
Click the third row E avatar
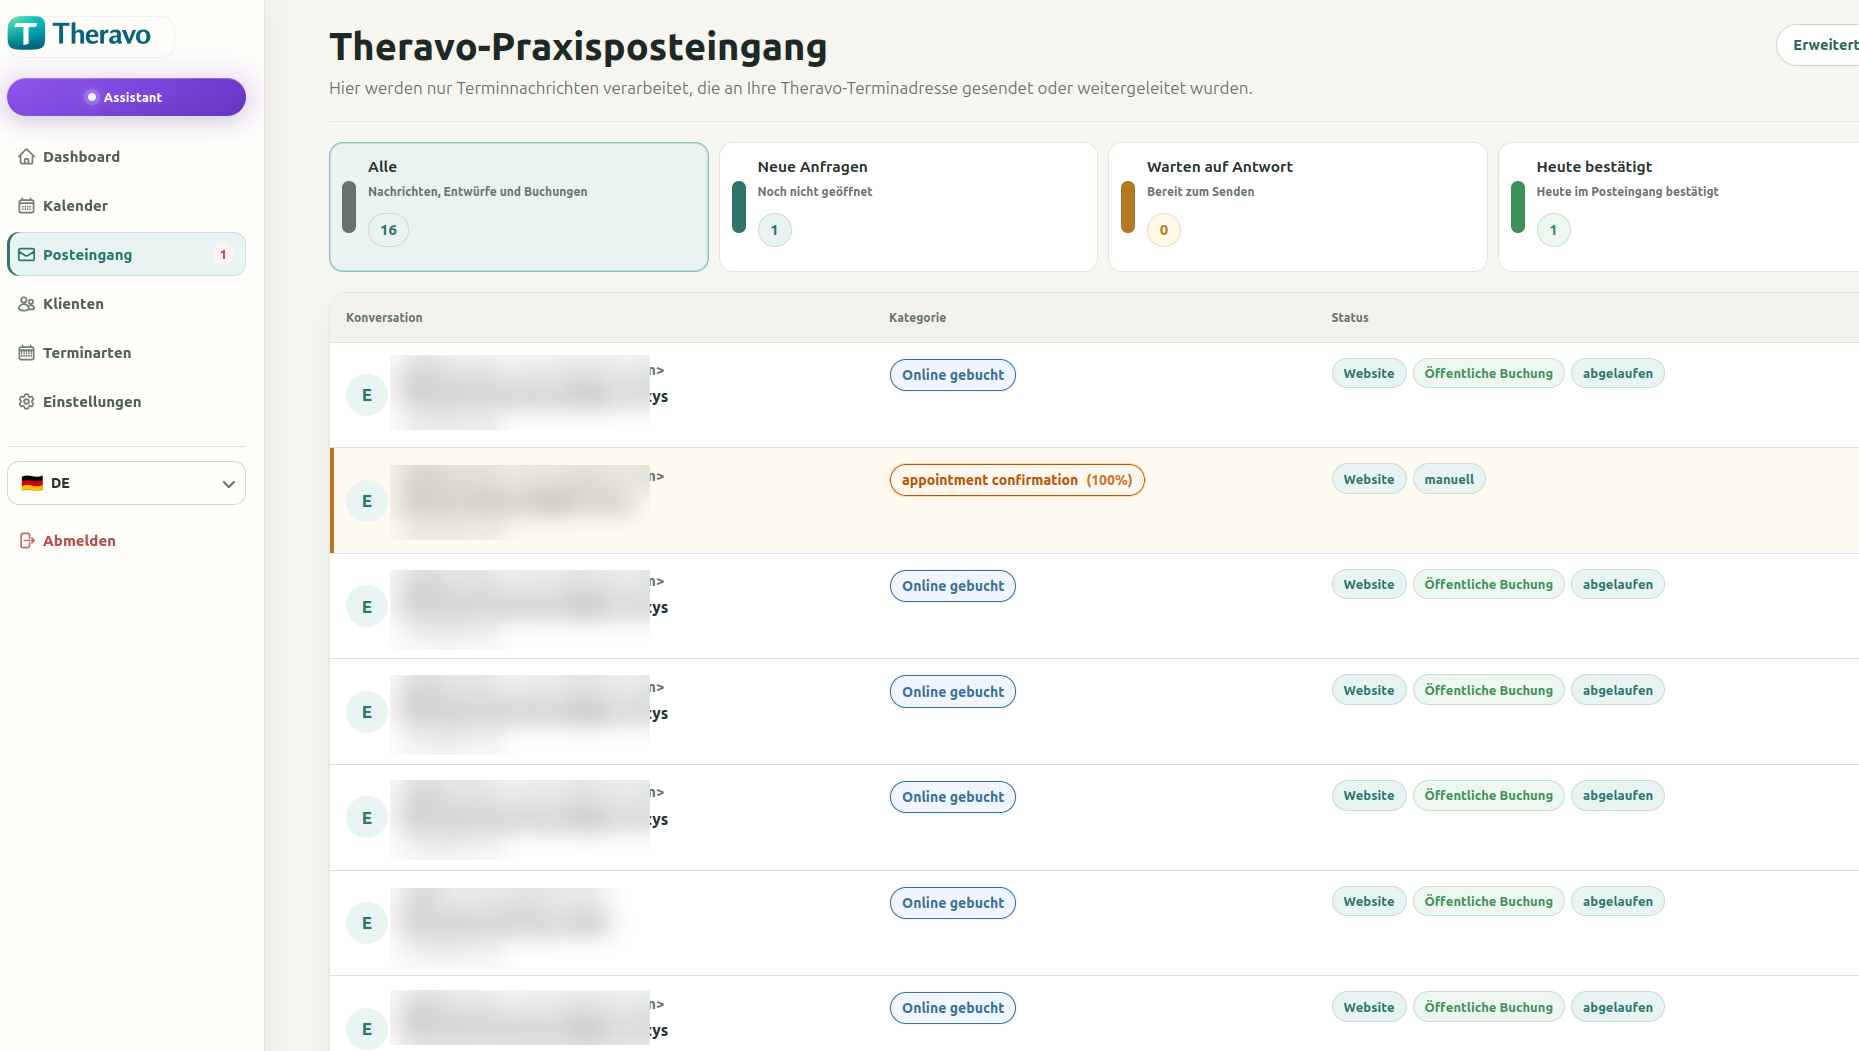click(x=367, y=607)
